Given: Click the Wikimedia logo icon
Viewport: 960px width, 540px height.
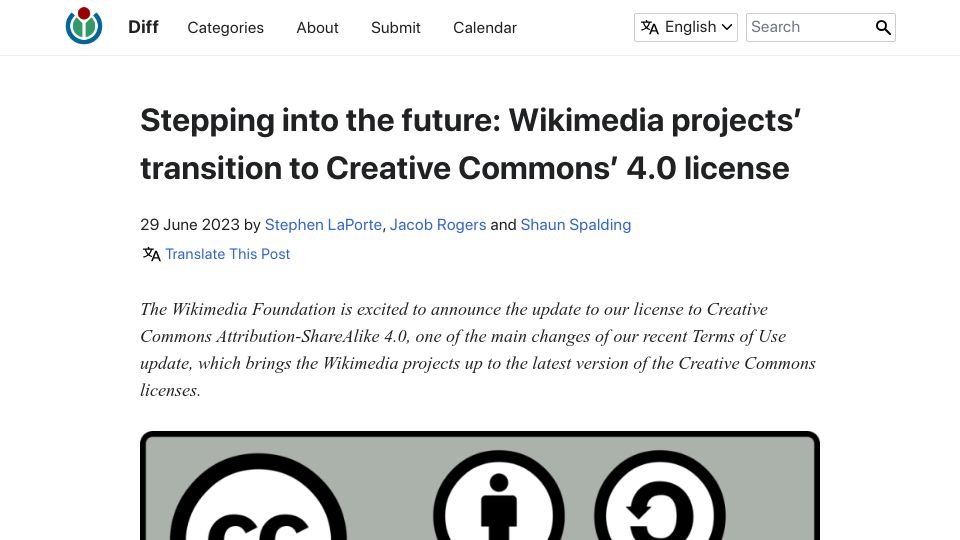Looking at the screenshot, I should 84,26.
